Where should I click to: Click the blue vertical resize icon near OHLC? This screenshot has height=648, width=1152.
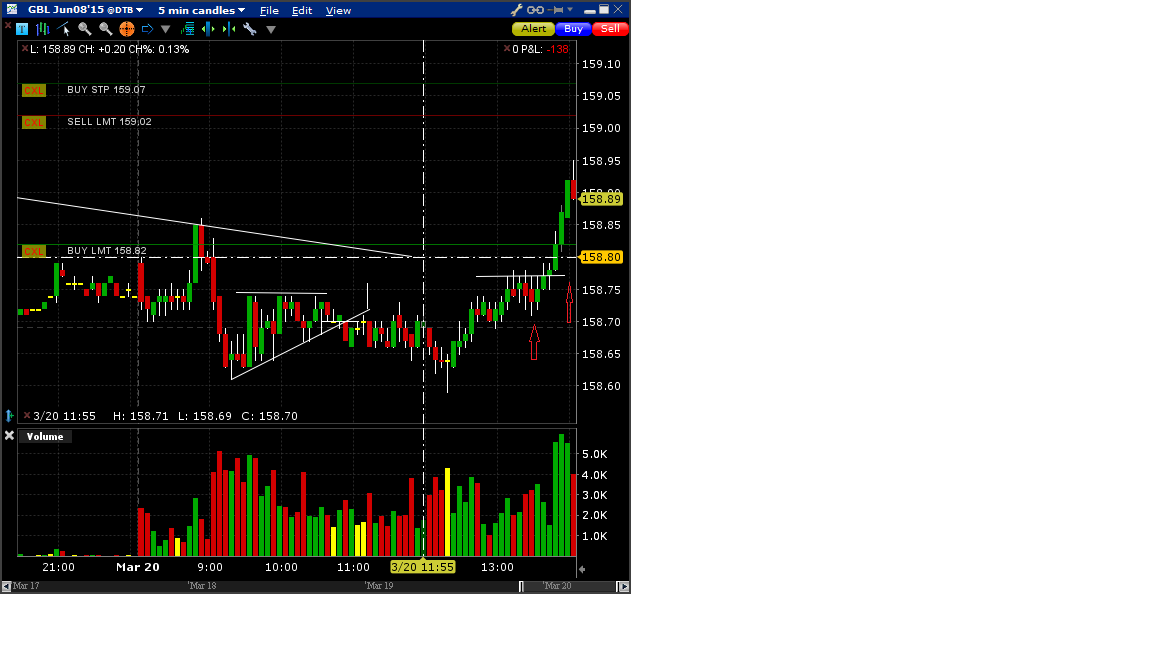point(10,416)
